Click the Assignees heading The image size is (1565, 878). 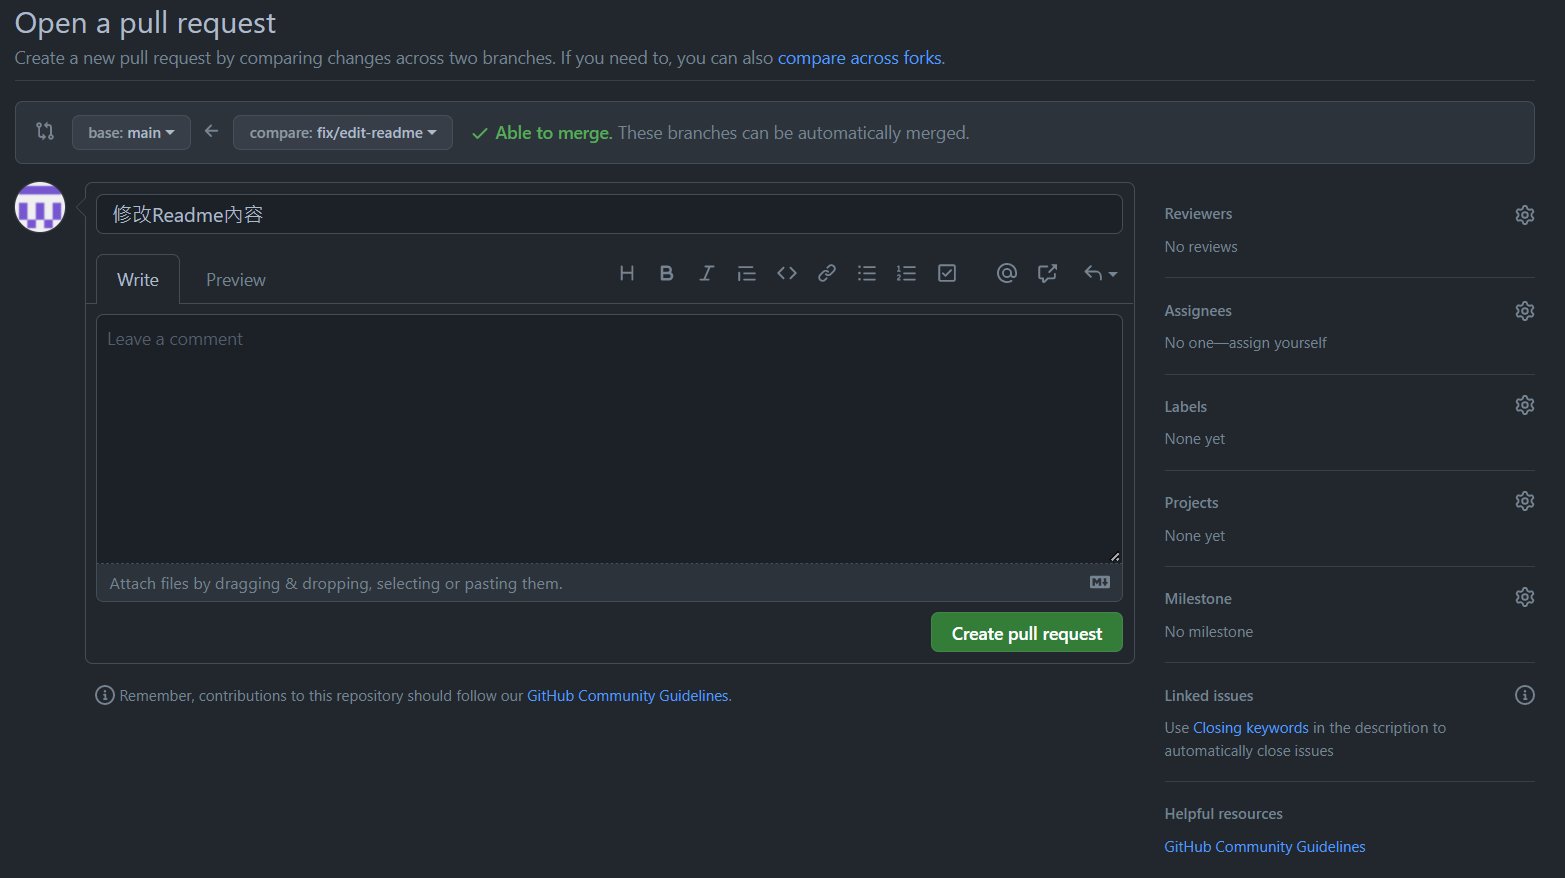(x=1198, y=311)
